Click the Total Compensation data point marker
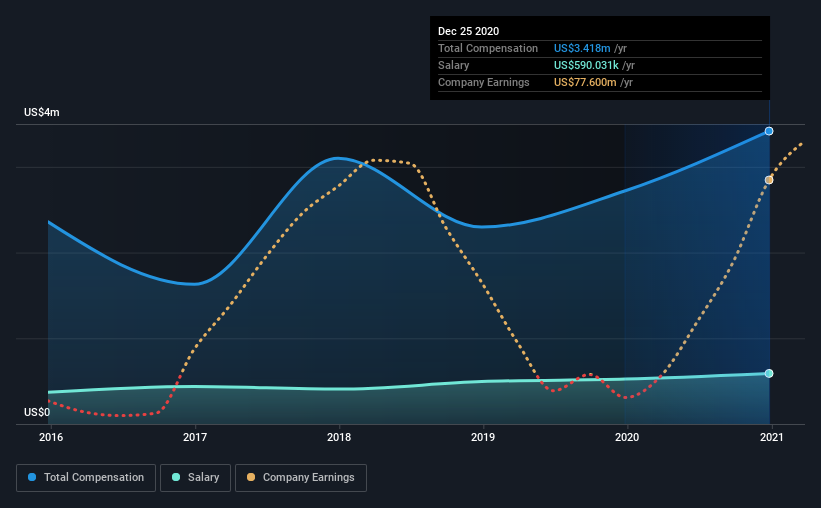The image size is (821, 508). [x=769, y=131]
